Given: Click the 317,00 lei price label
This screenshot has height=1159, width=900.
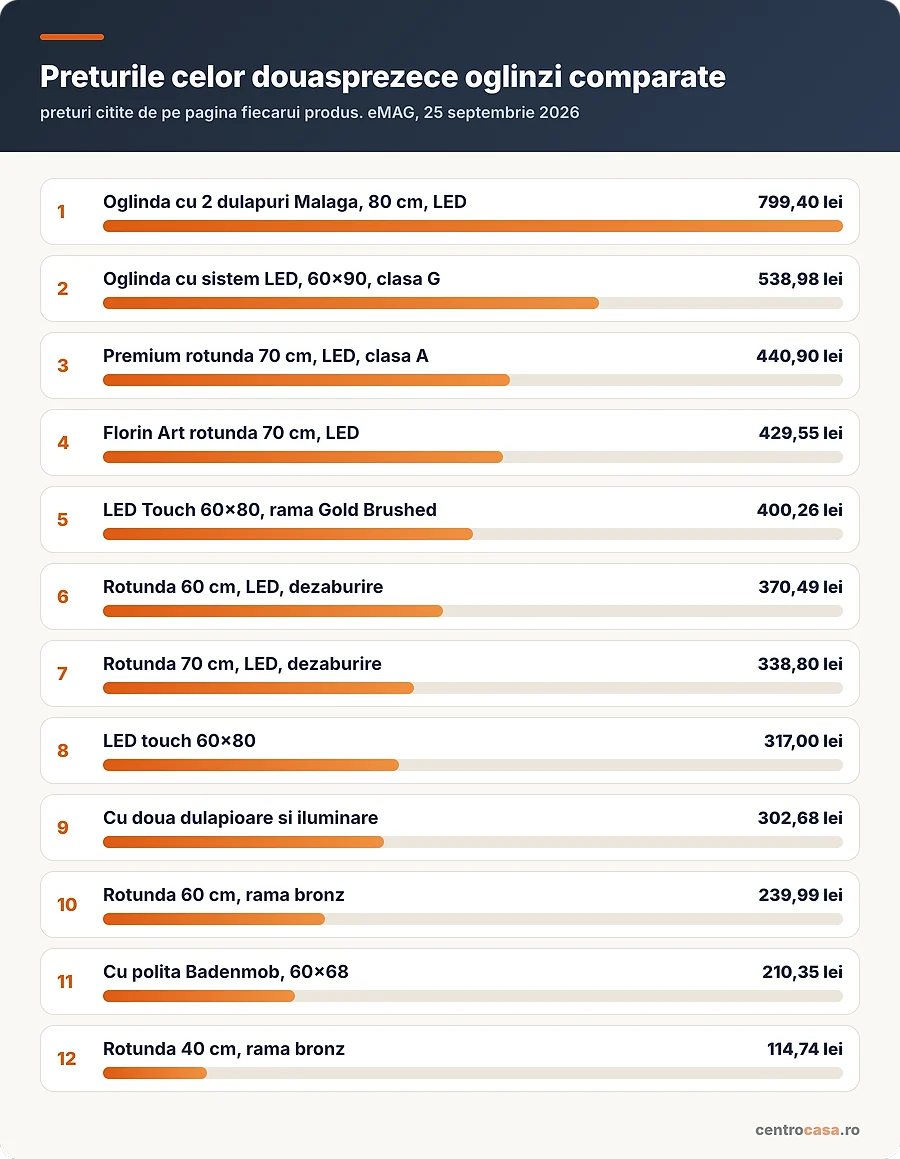Looking at the screenshot, I should (803, 741).
